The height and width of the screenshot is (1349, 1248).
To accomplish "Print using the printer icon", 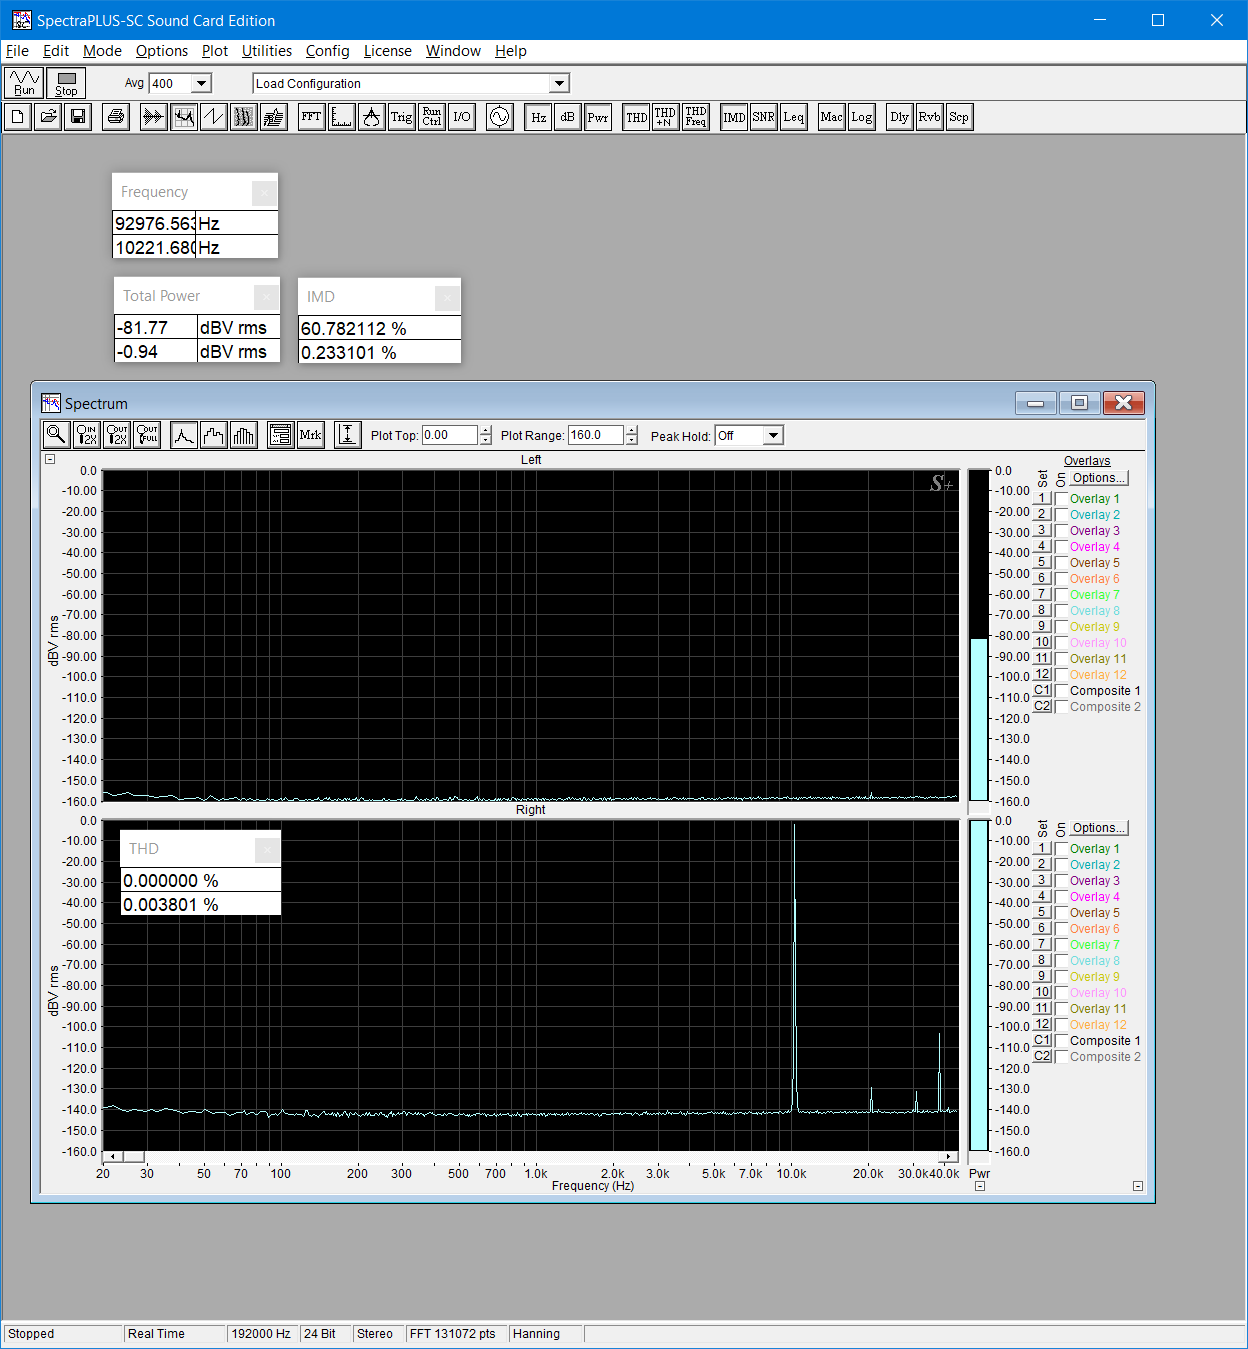I will coord(116,117).
